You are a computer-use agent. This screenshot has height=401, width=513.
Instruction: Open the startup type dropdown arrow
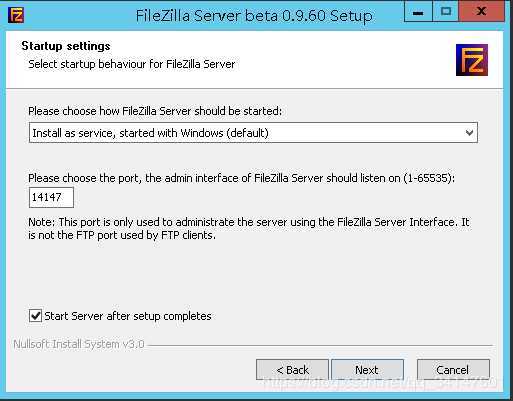coord(469,133)
